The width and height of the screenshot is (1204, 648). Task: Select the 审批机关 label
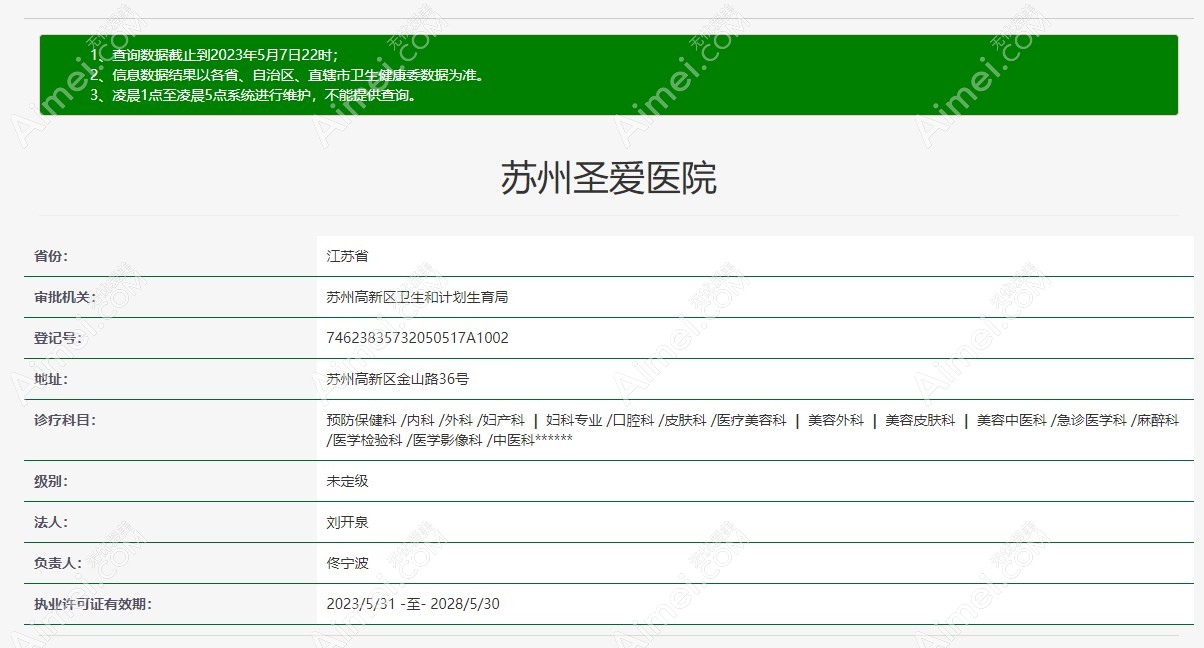click(65, 297)
